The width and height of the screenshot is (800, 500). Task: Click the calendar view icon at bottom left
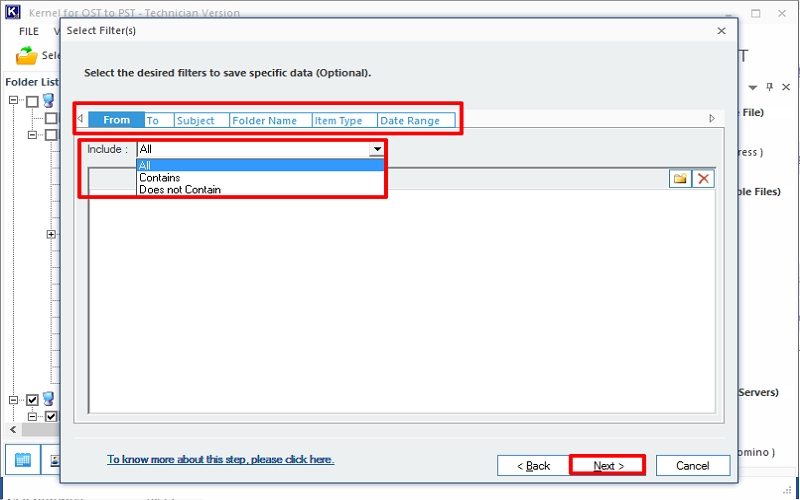[x=23, y=461]
